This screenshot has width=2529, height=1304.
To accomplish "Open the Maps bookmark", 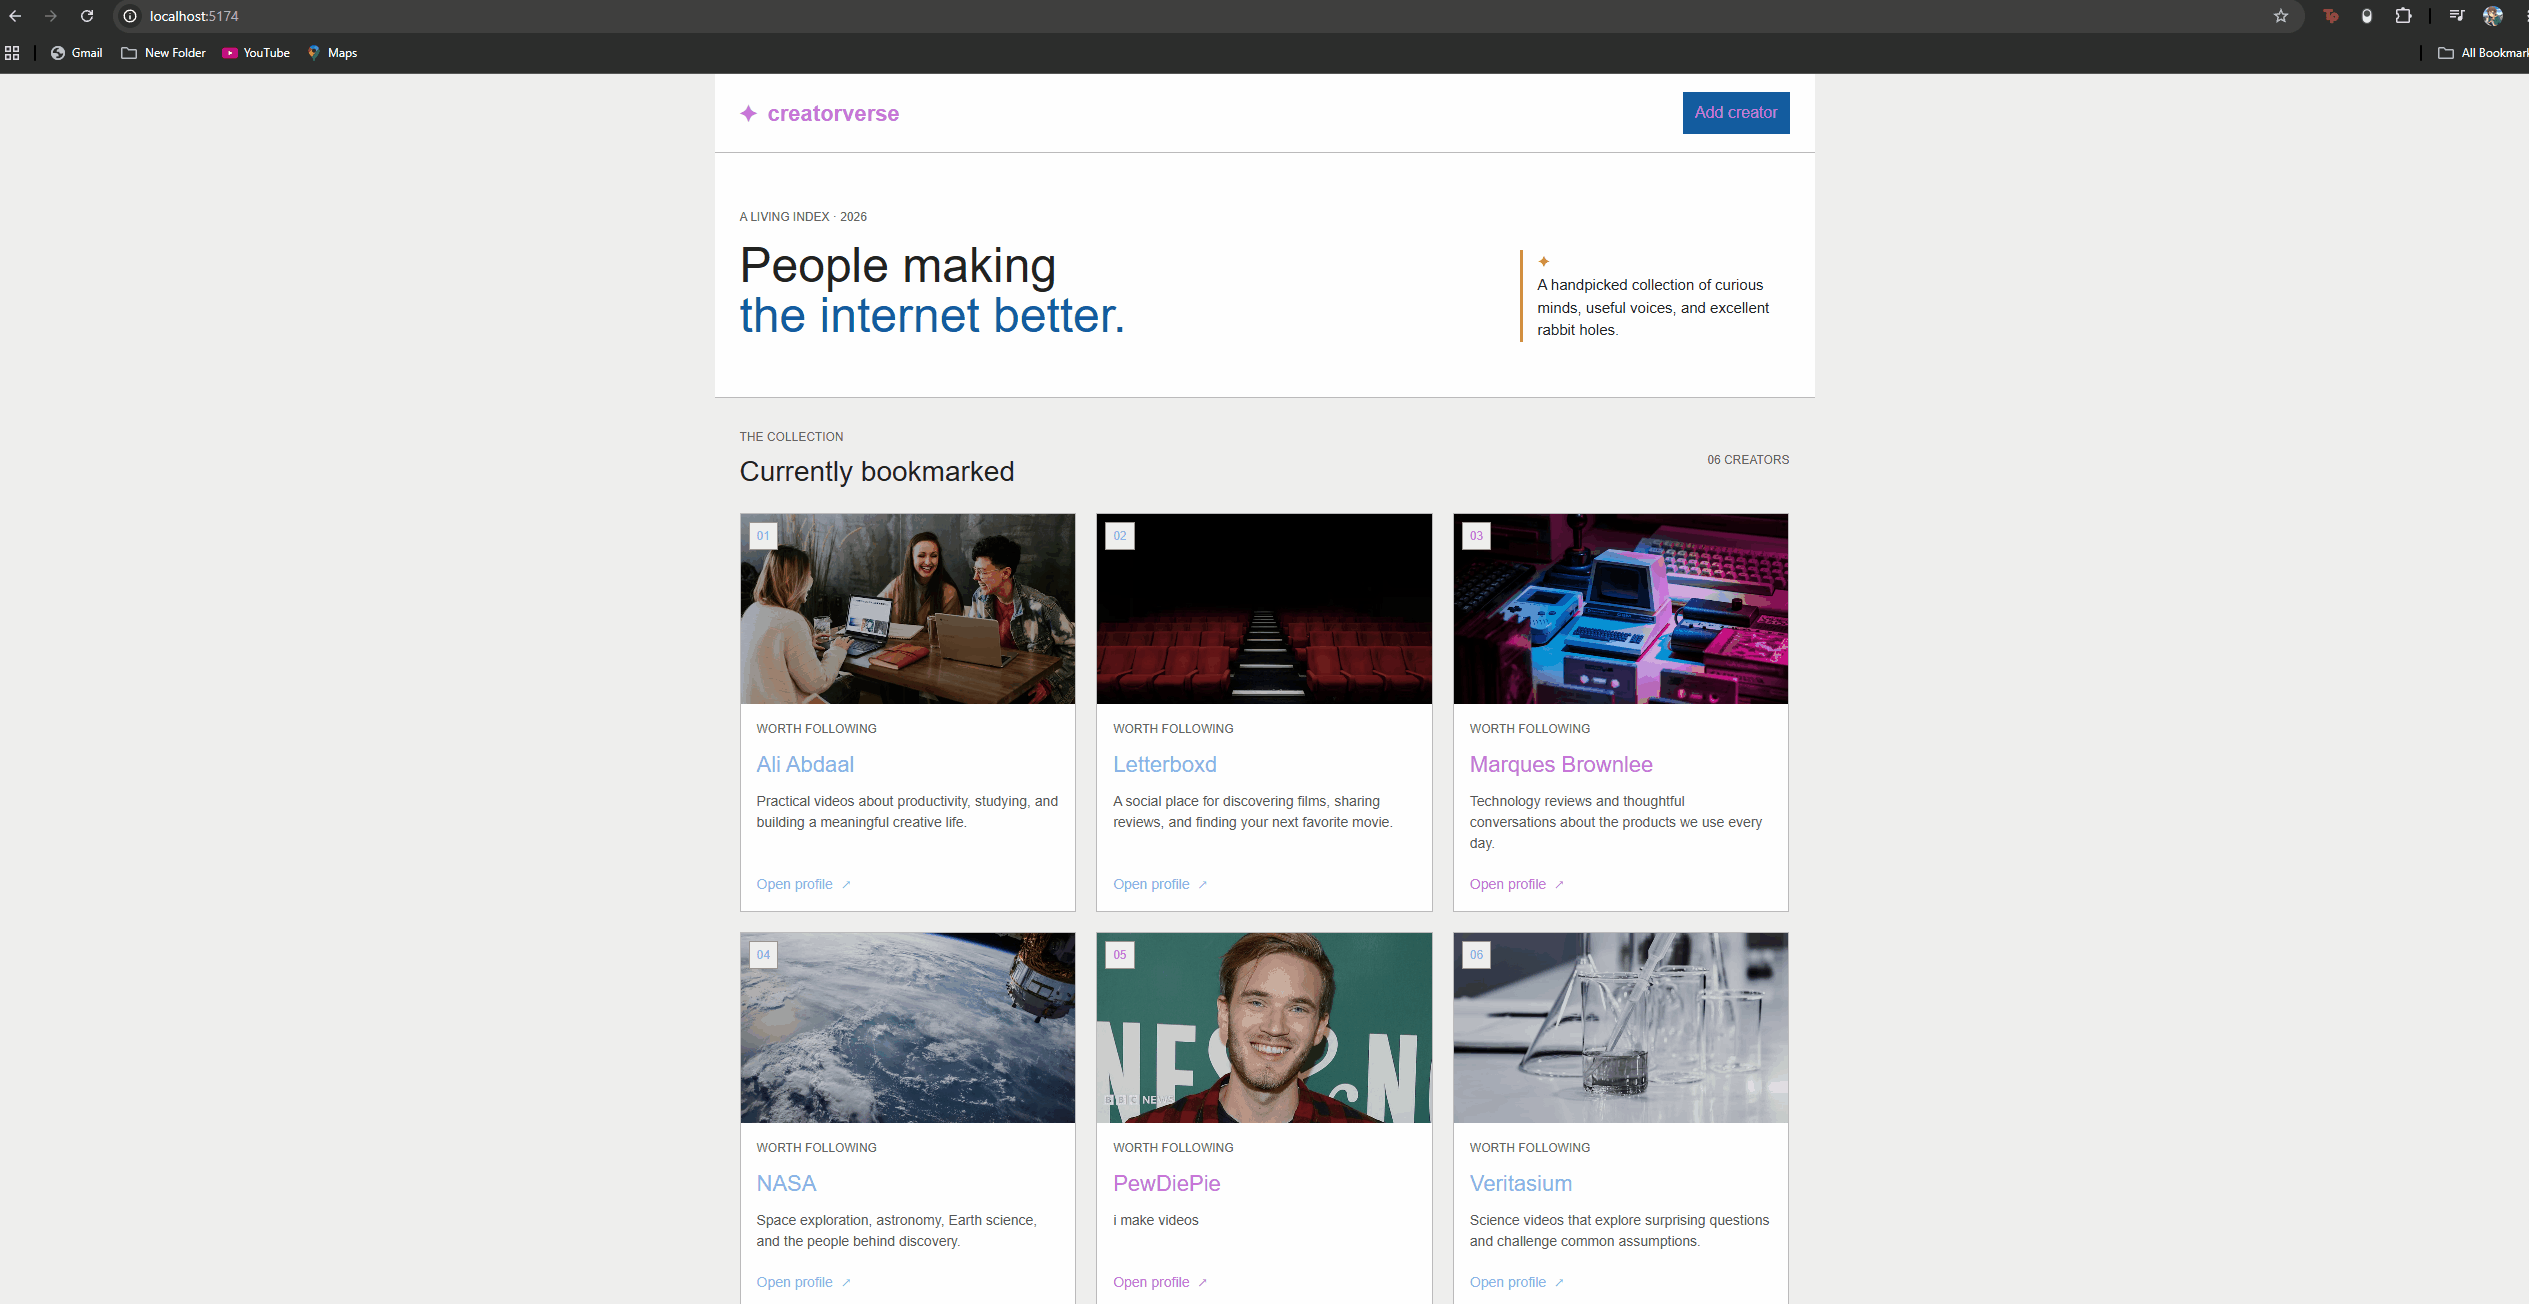I will coord(333,53).
